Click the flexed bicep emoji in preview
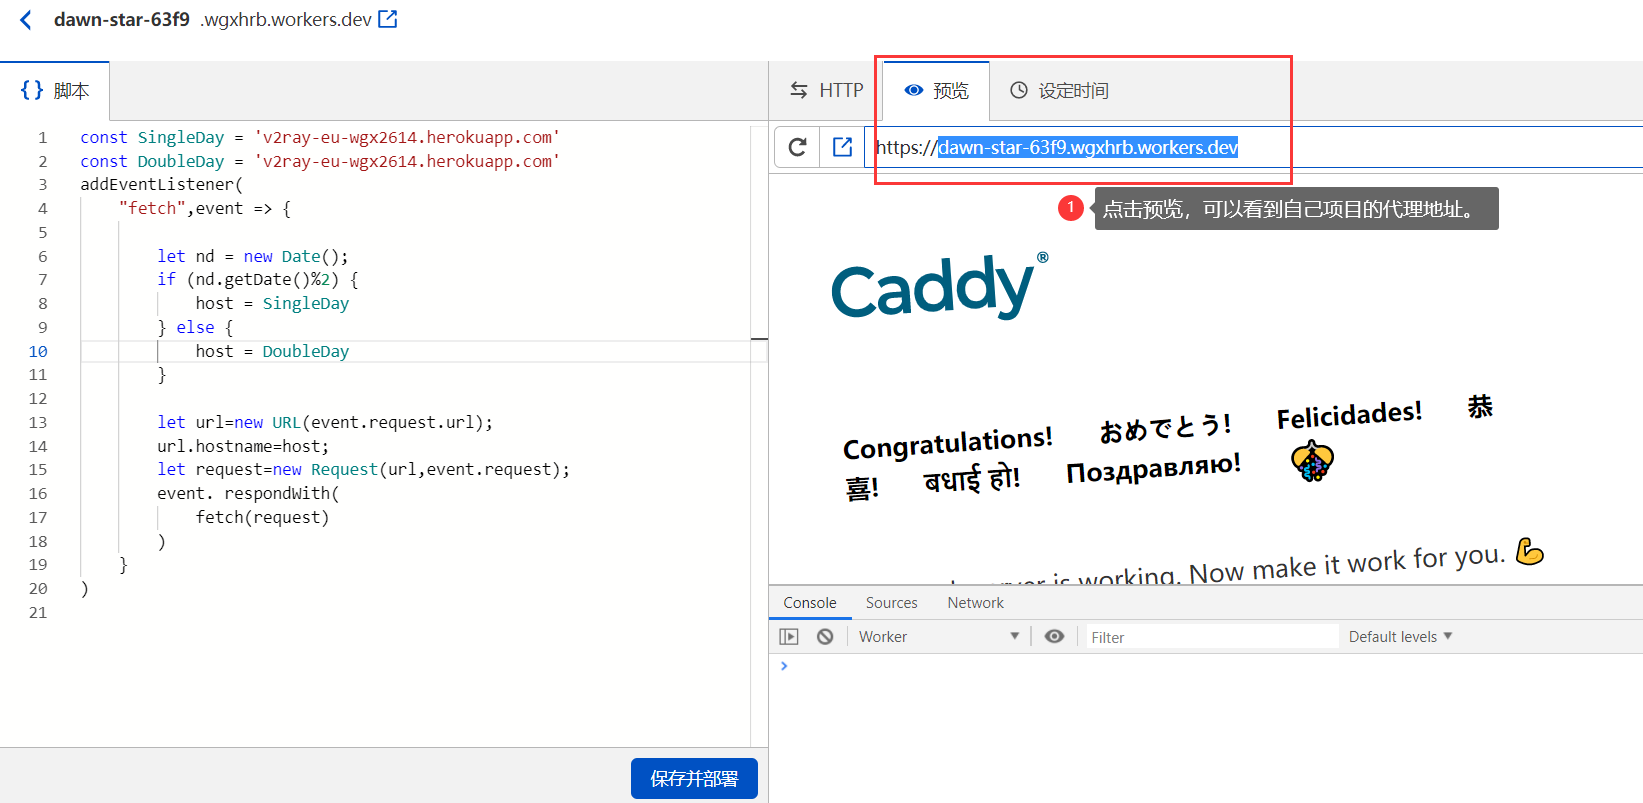Viewport: 1643px width, 803px height. coord(1530,551)
